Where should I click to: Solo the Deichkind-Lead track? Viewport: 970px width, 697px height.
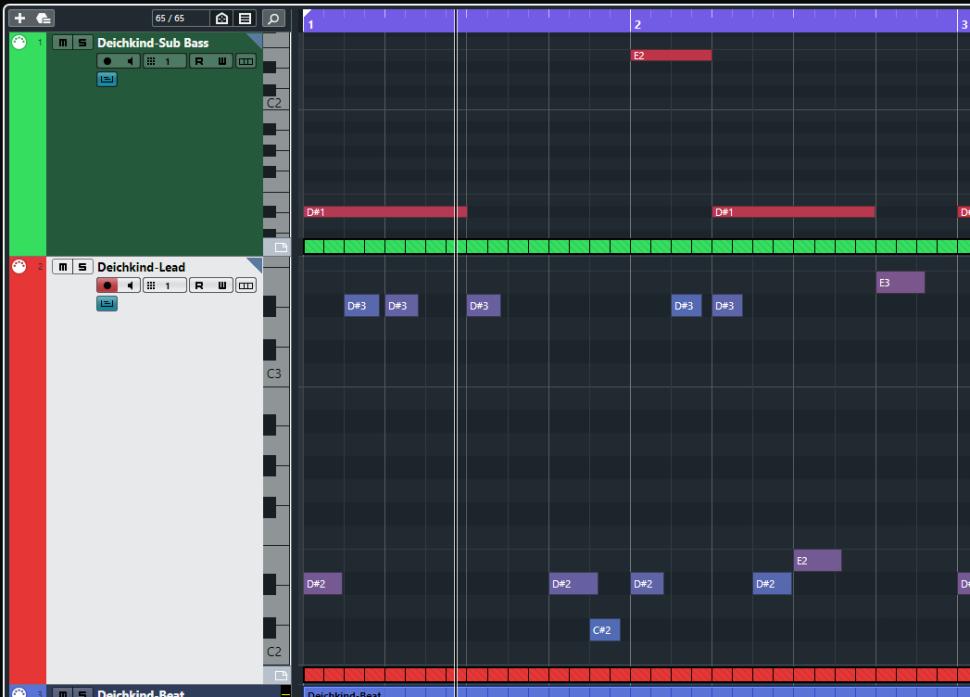82,267
